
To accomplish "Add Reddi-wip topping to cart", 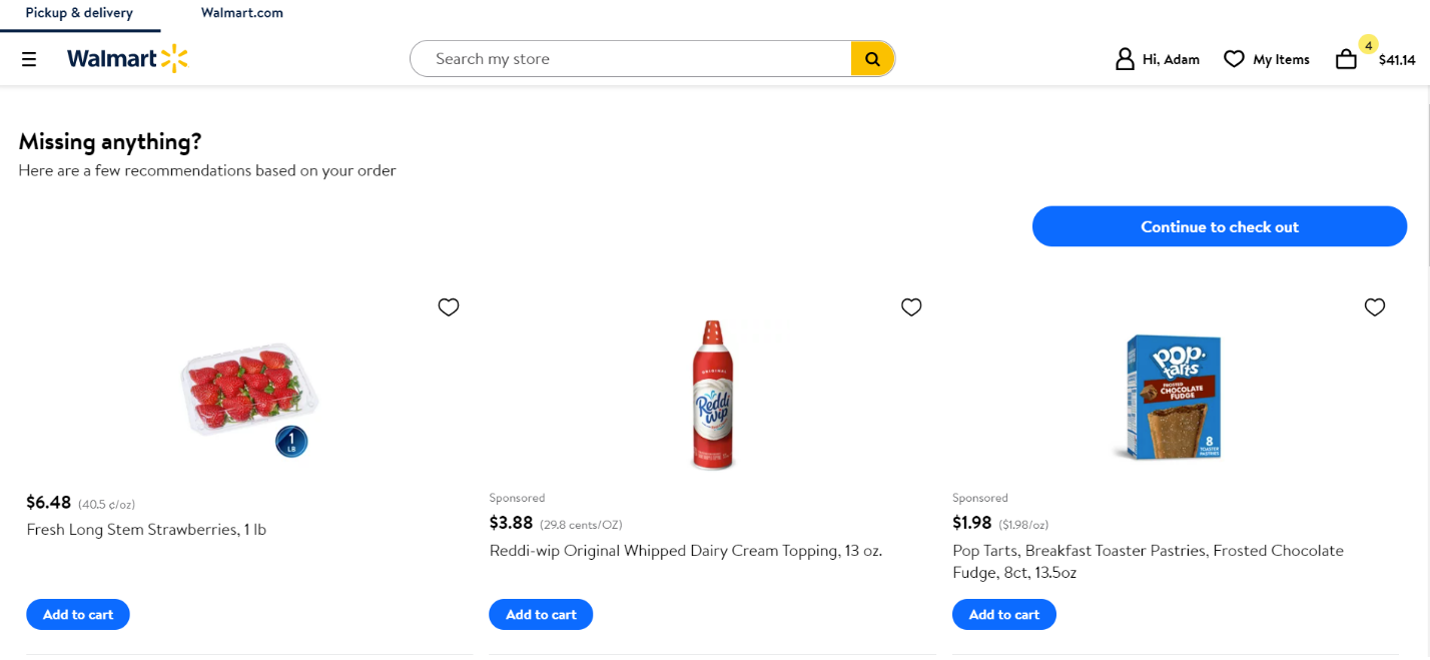I will [540, 614].
